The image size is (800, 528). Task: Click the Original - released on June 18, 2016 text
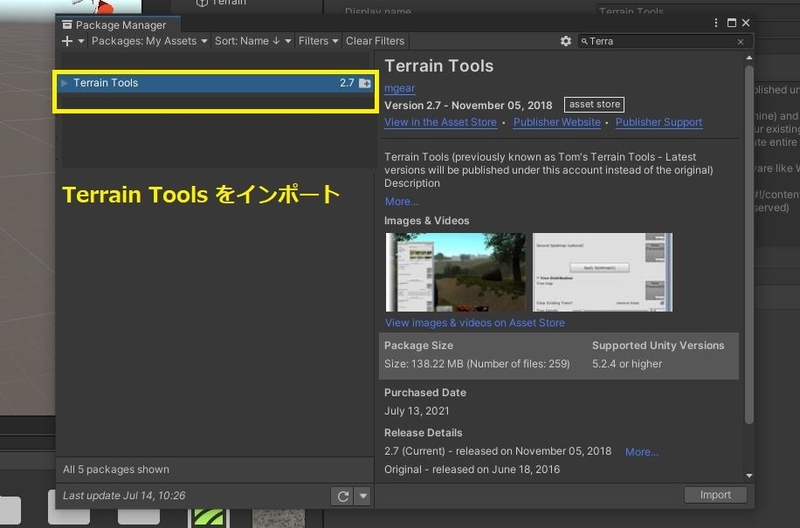pos(472,469)
